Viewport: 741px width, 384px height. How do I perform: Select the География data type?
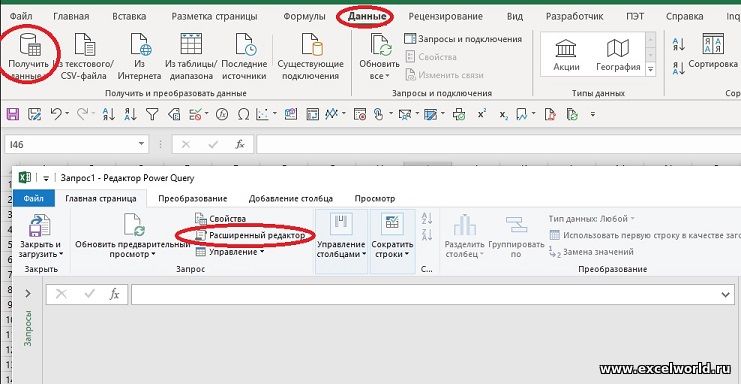click(618, 55)
